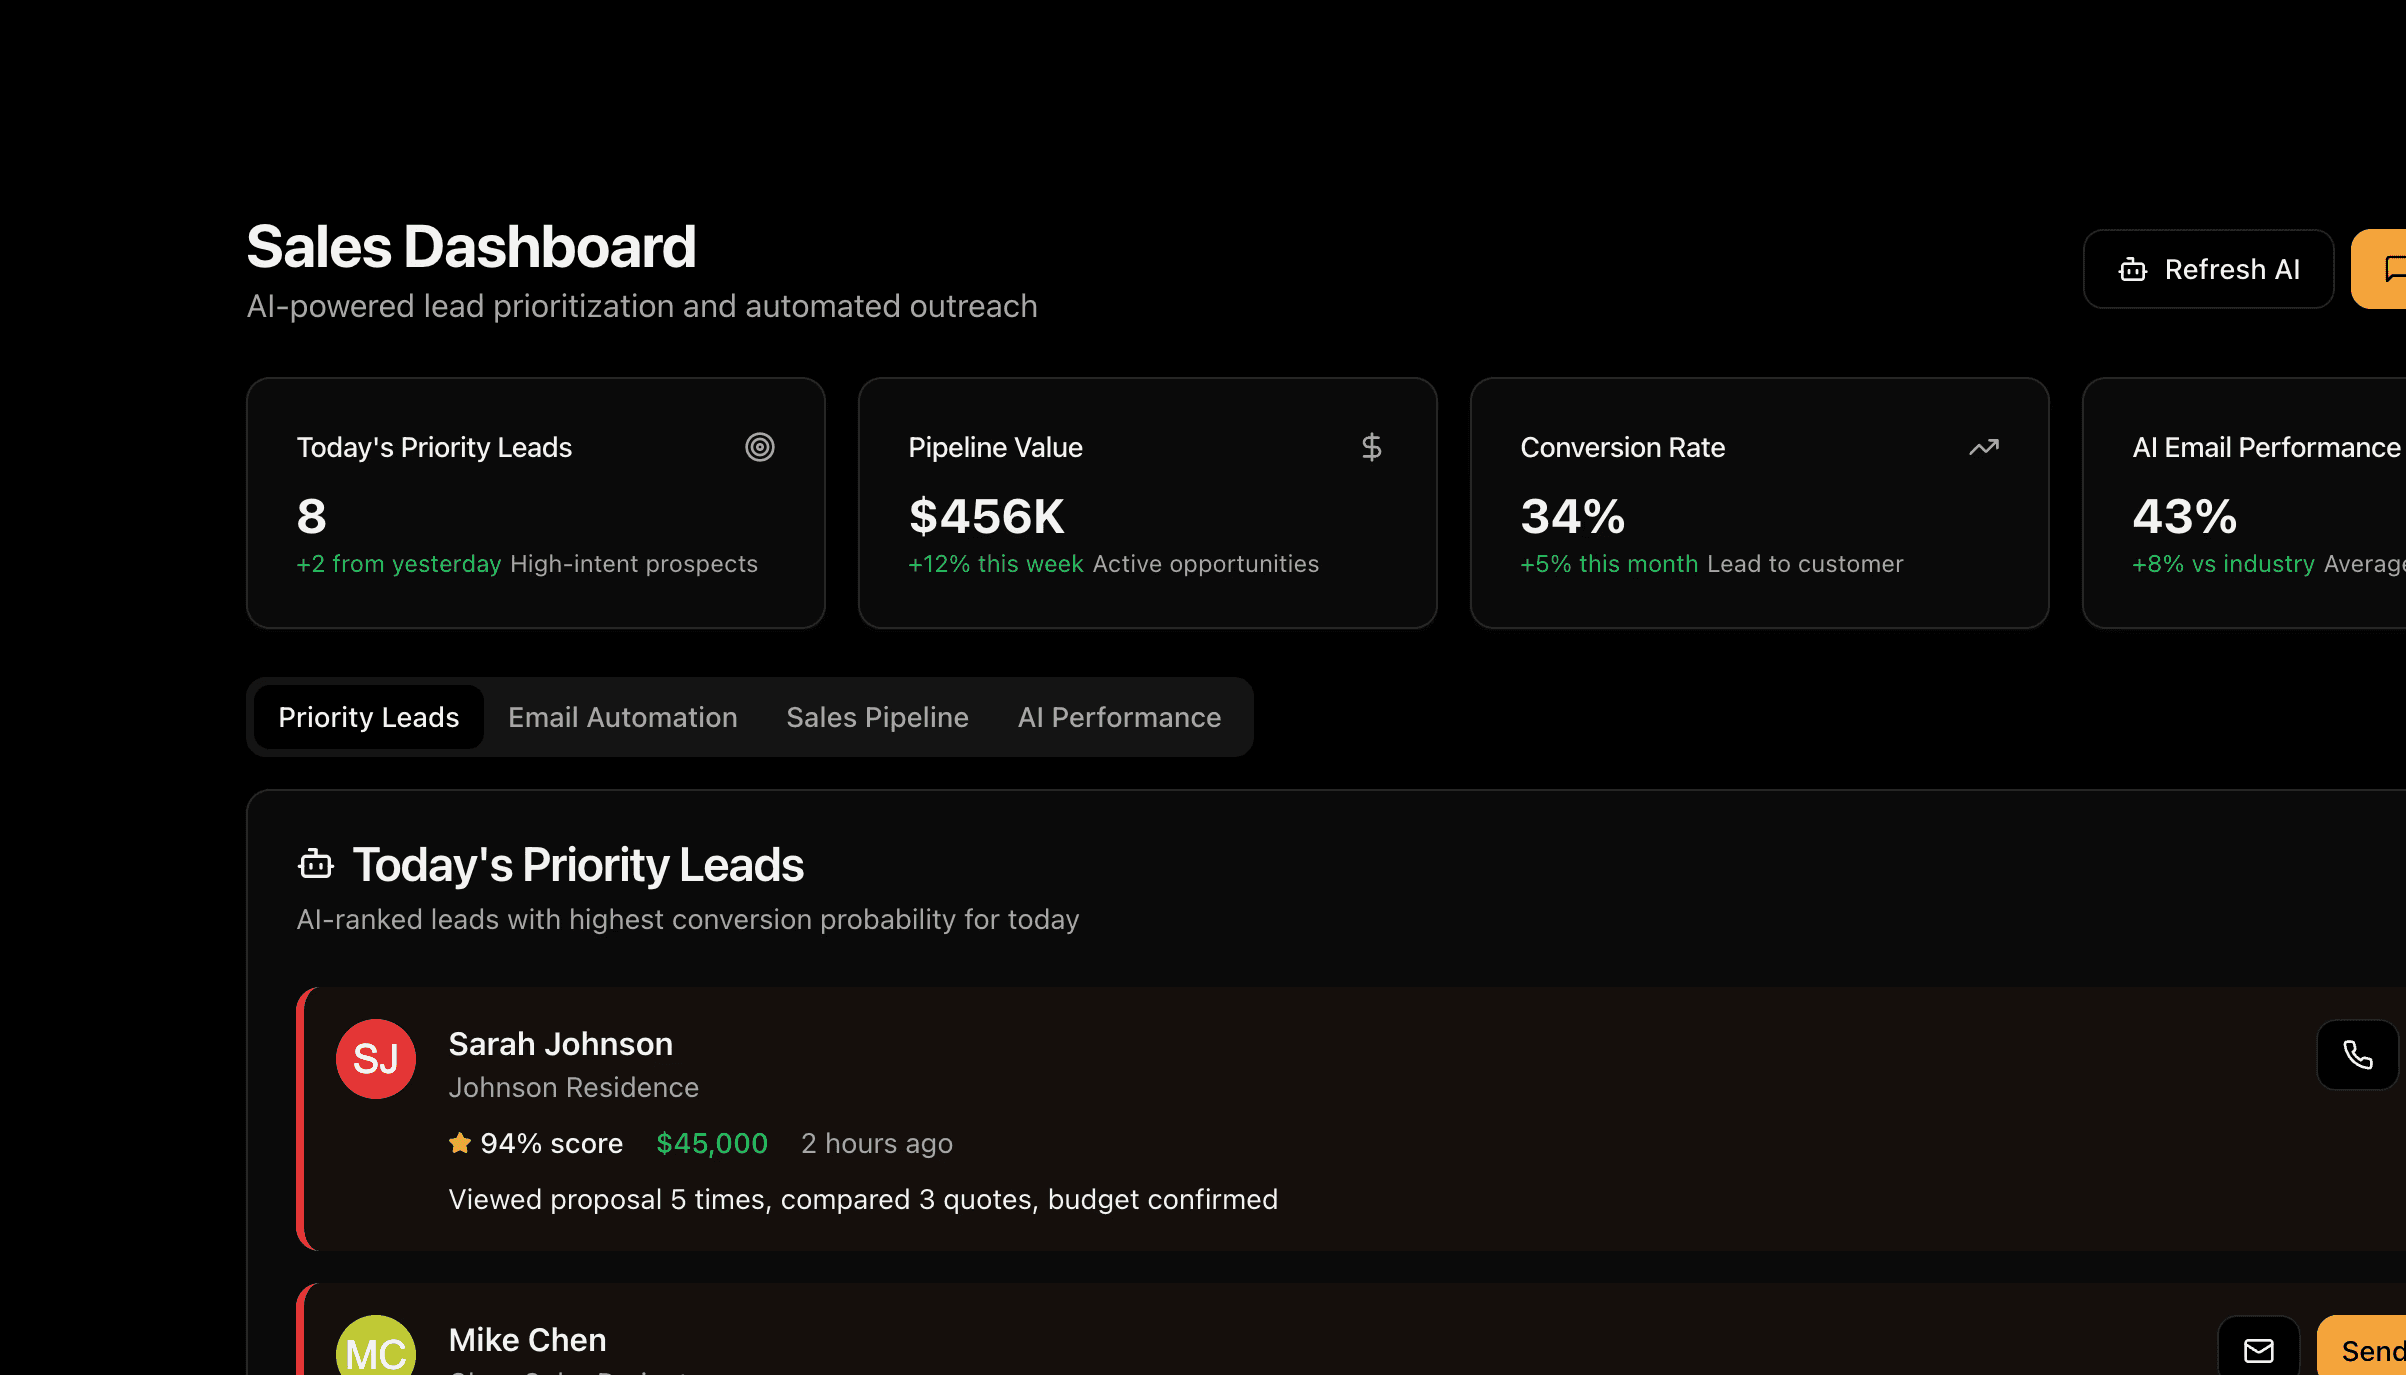The image size is (2406, 1375).
Task: Click the dollar sign icon on Pipeline Value
Action: pos(1371,447)
